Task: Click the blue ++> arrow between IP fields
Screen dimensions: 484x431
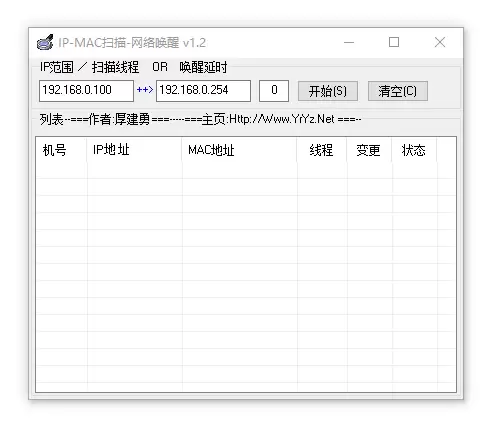Action: coord(145,90)
